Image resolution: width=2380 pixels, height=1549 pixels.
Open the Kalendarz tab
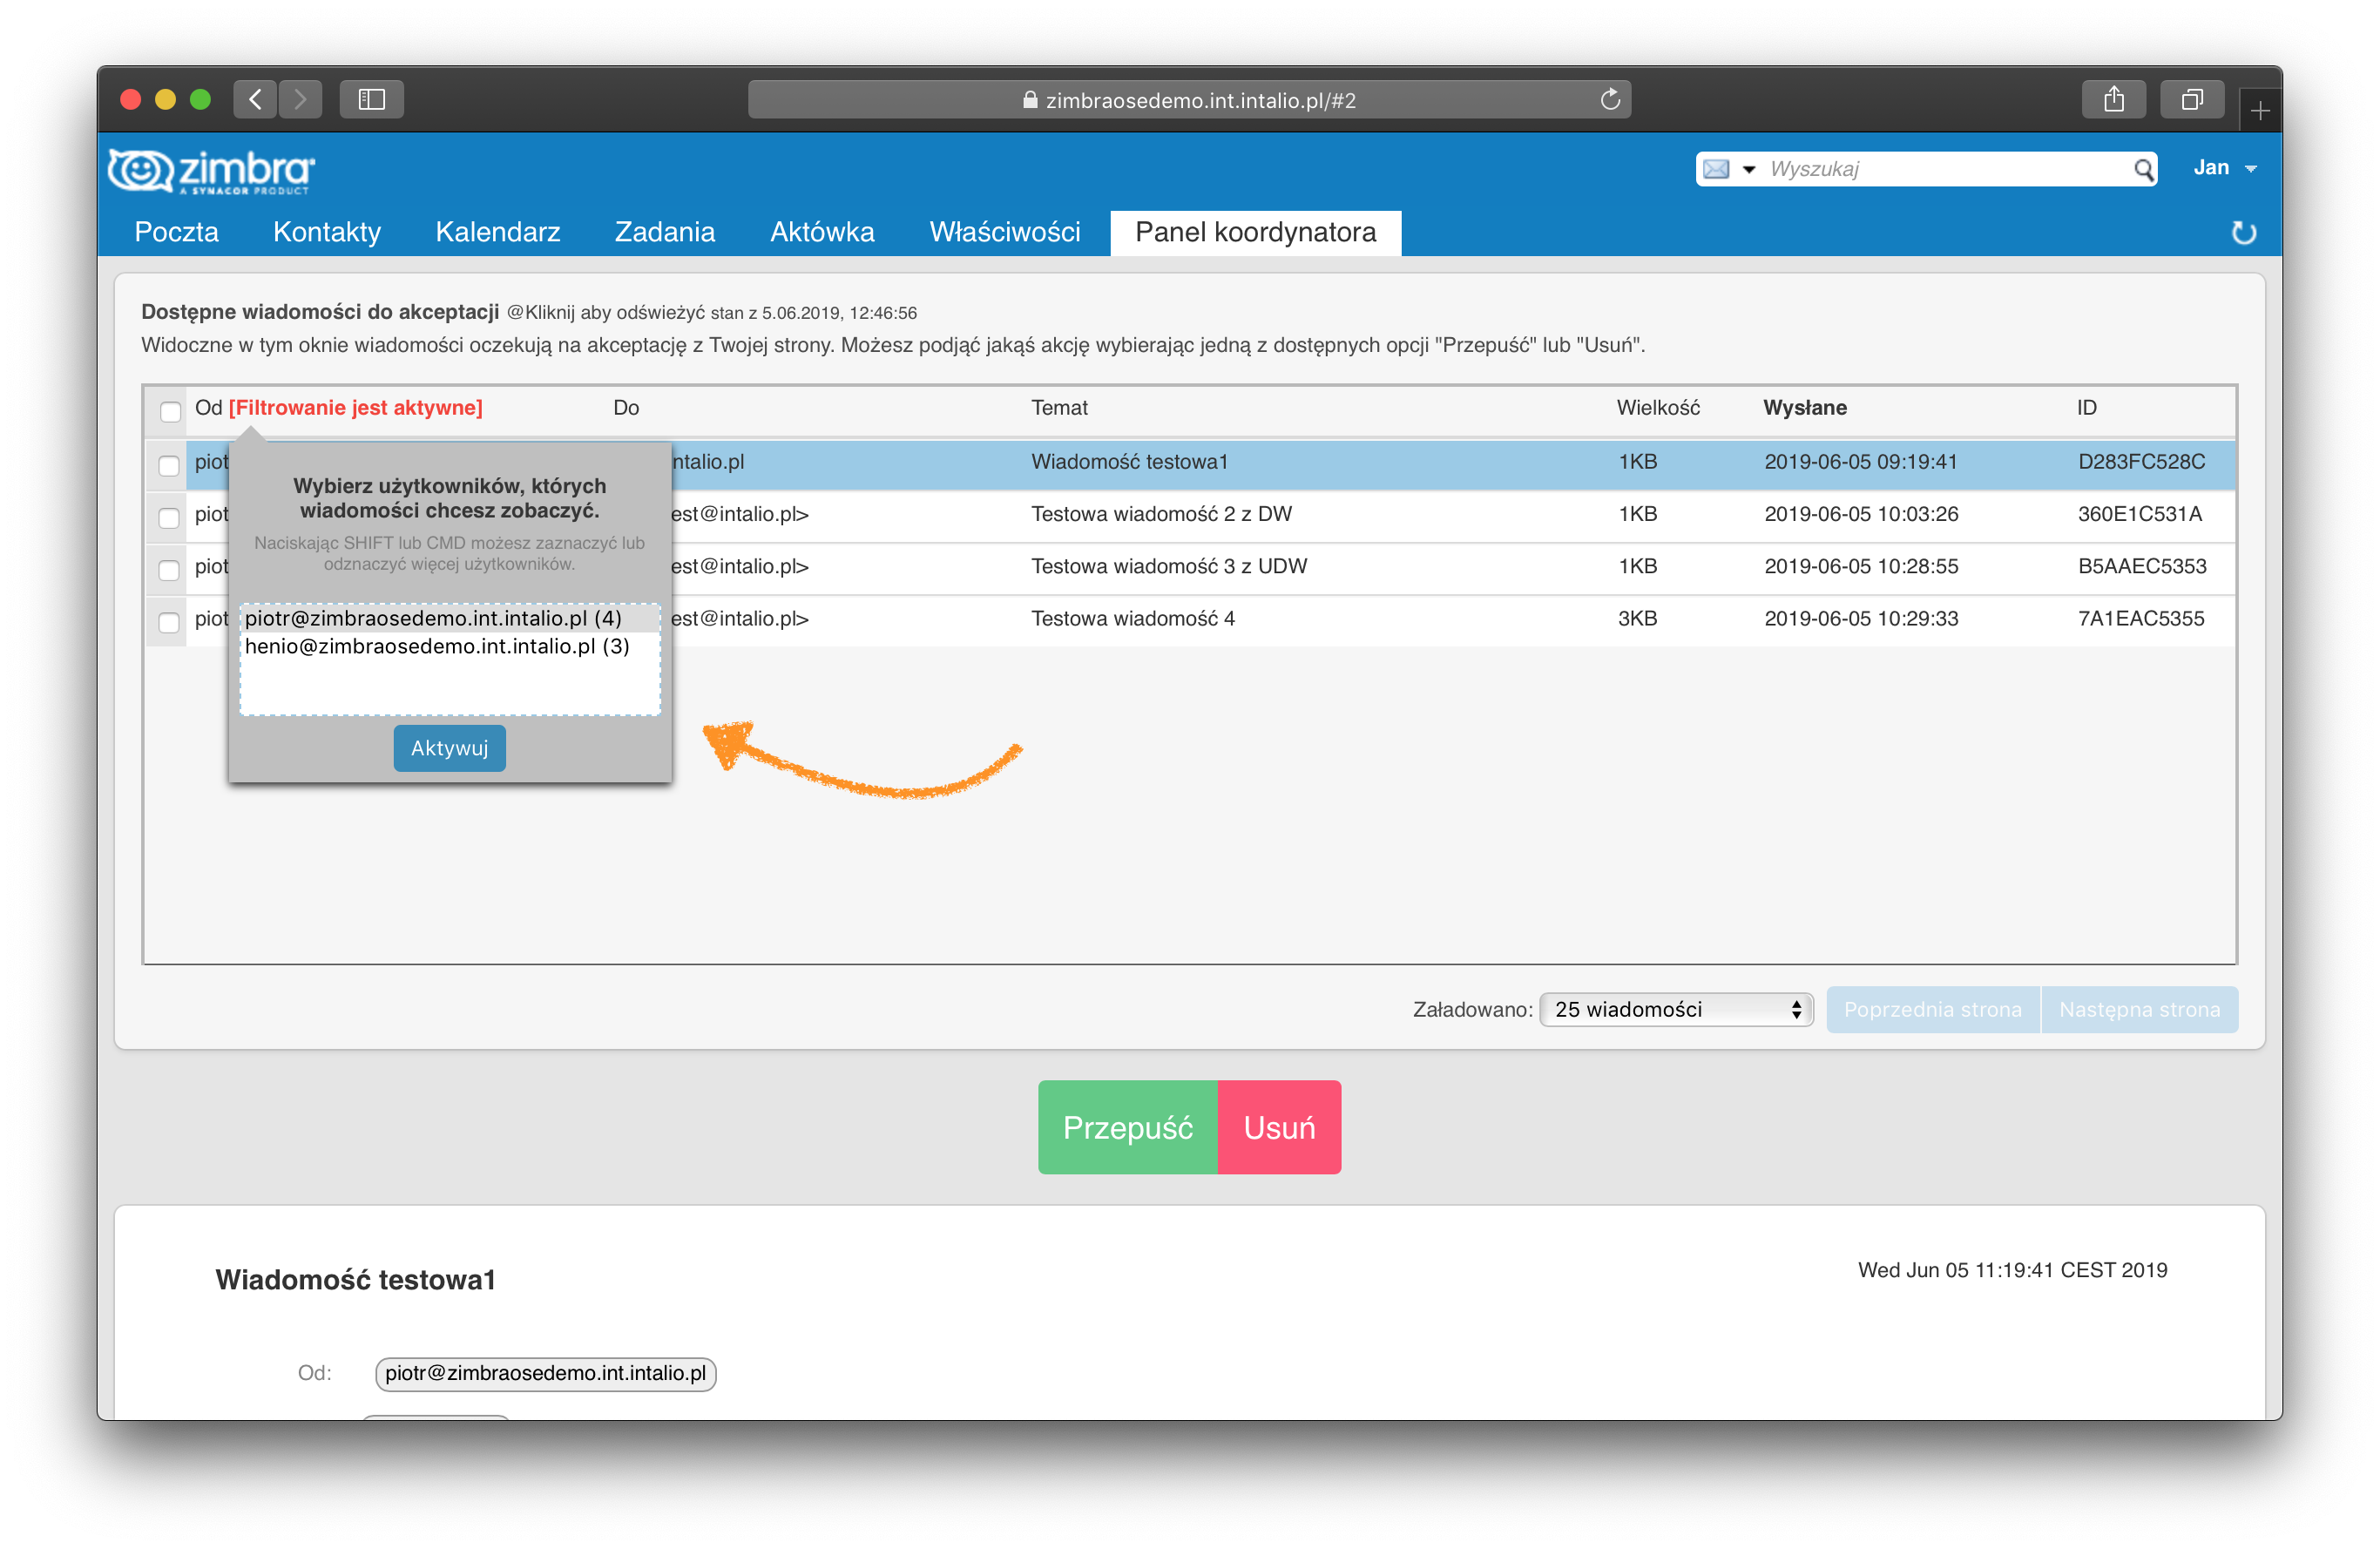coord(497,232)
